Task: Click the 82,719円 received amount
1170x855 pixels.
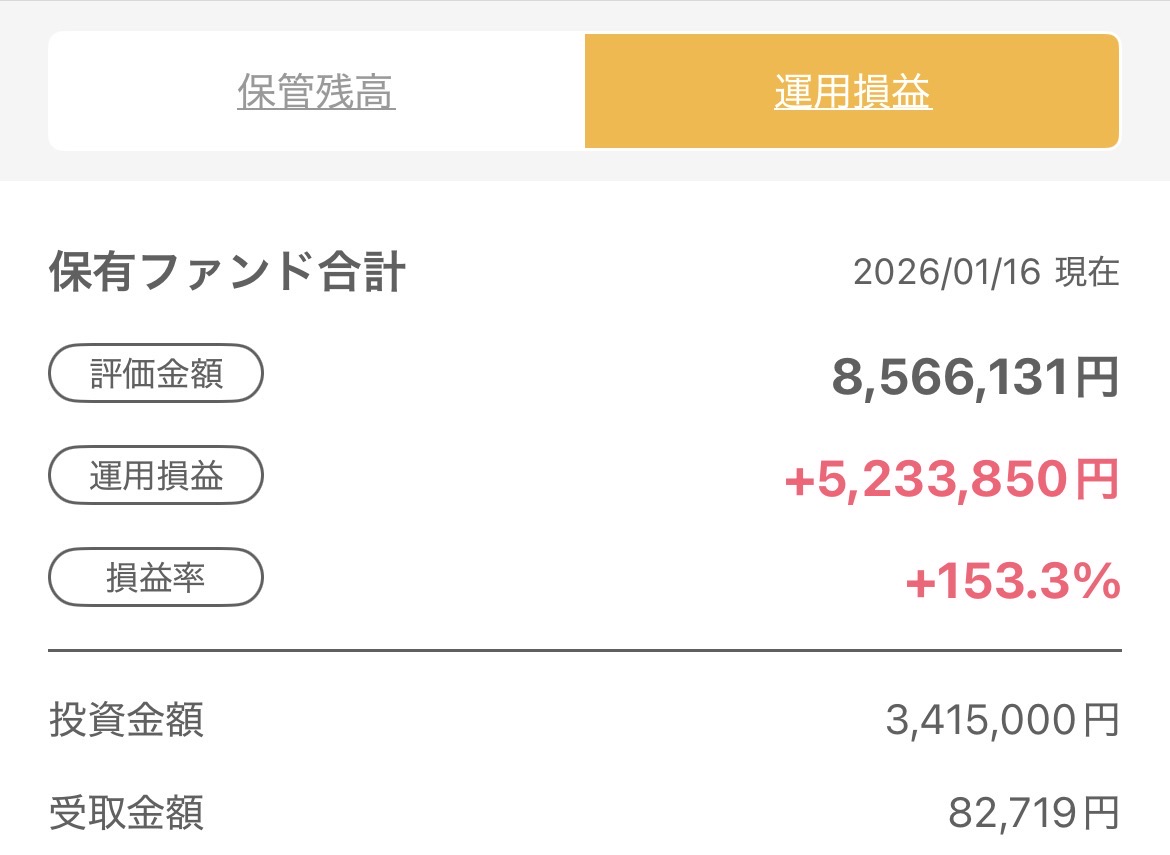Action: coord(1033,814)
